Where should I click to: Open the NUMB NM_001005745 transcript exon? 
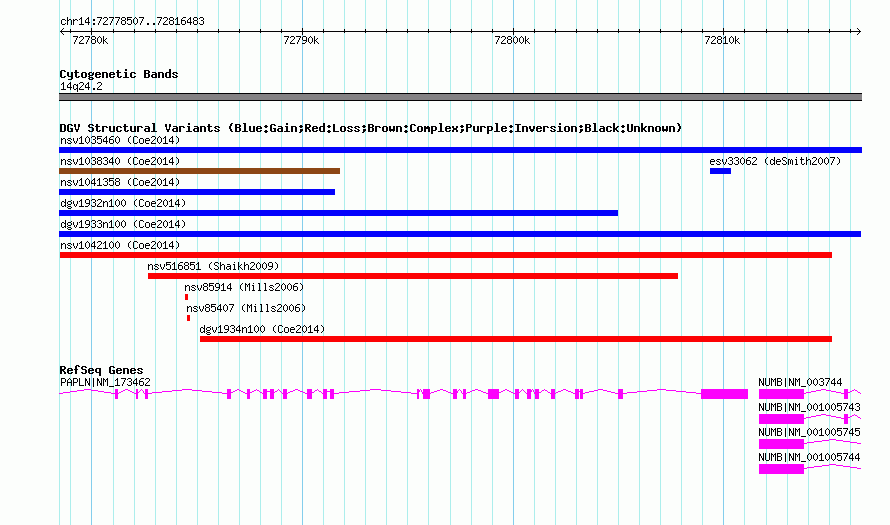point(781,444)
